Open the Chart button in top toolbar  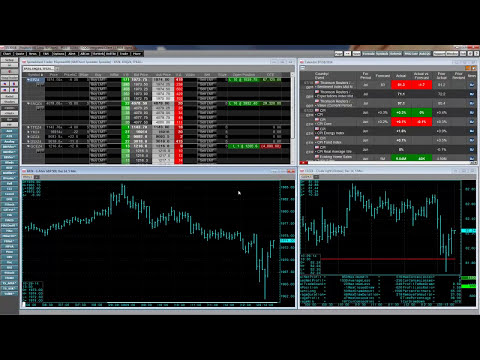coord(7,54)
